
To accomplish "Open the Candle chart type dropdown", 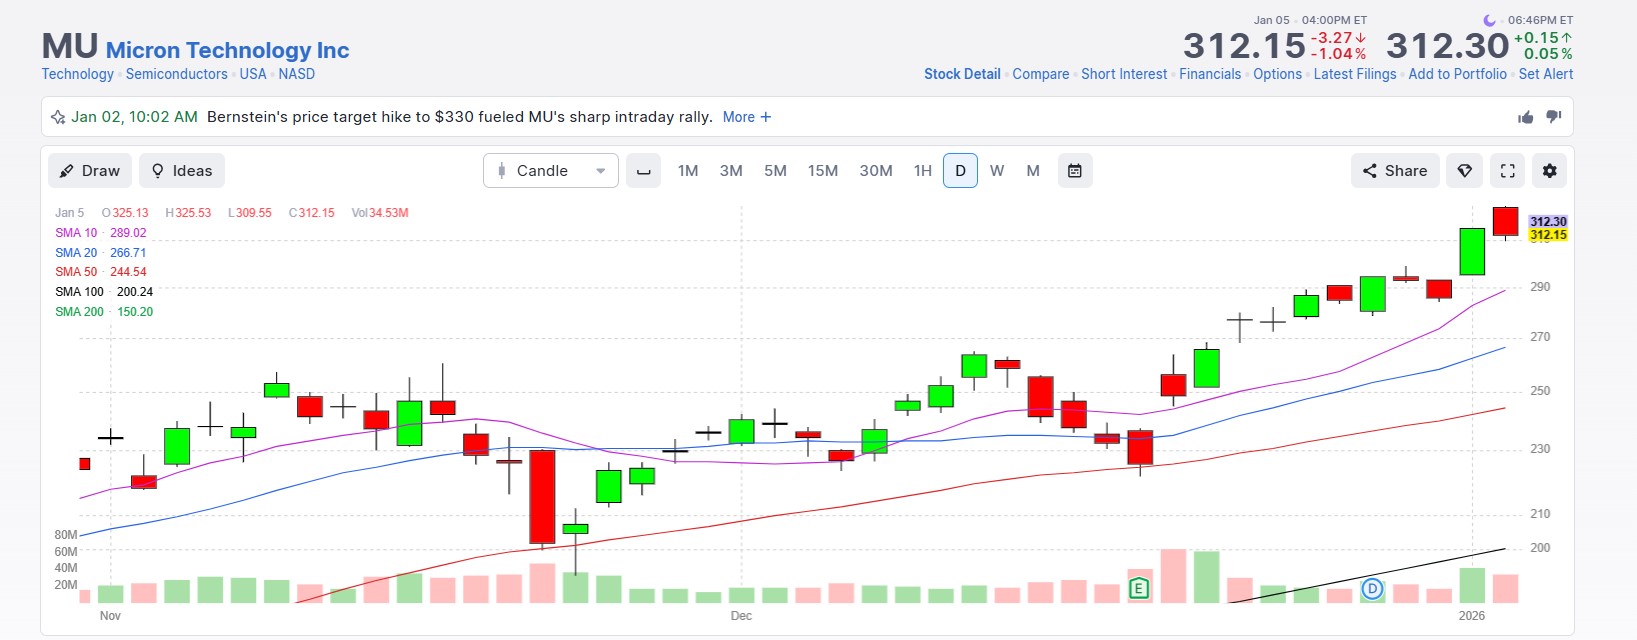I will click(x=551, y=171).
